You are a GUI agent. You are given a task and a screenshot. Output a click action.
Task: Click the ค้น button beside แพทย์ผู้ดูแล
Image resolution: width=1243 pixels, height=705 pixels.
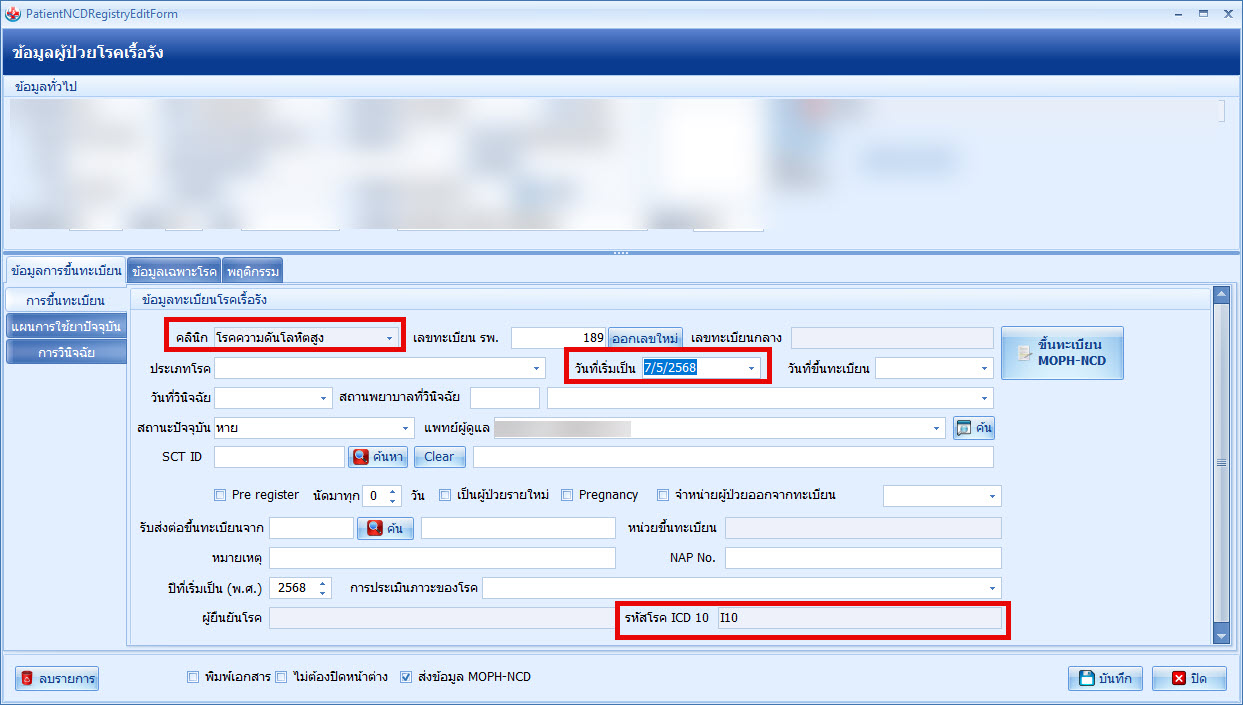click(974, 428)
